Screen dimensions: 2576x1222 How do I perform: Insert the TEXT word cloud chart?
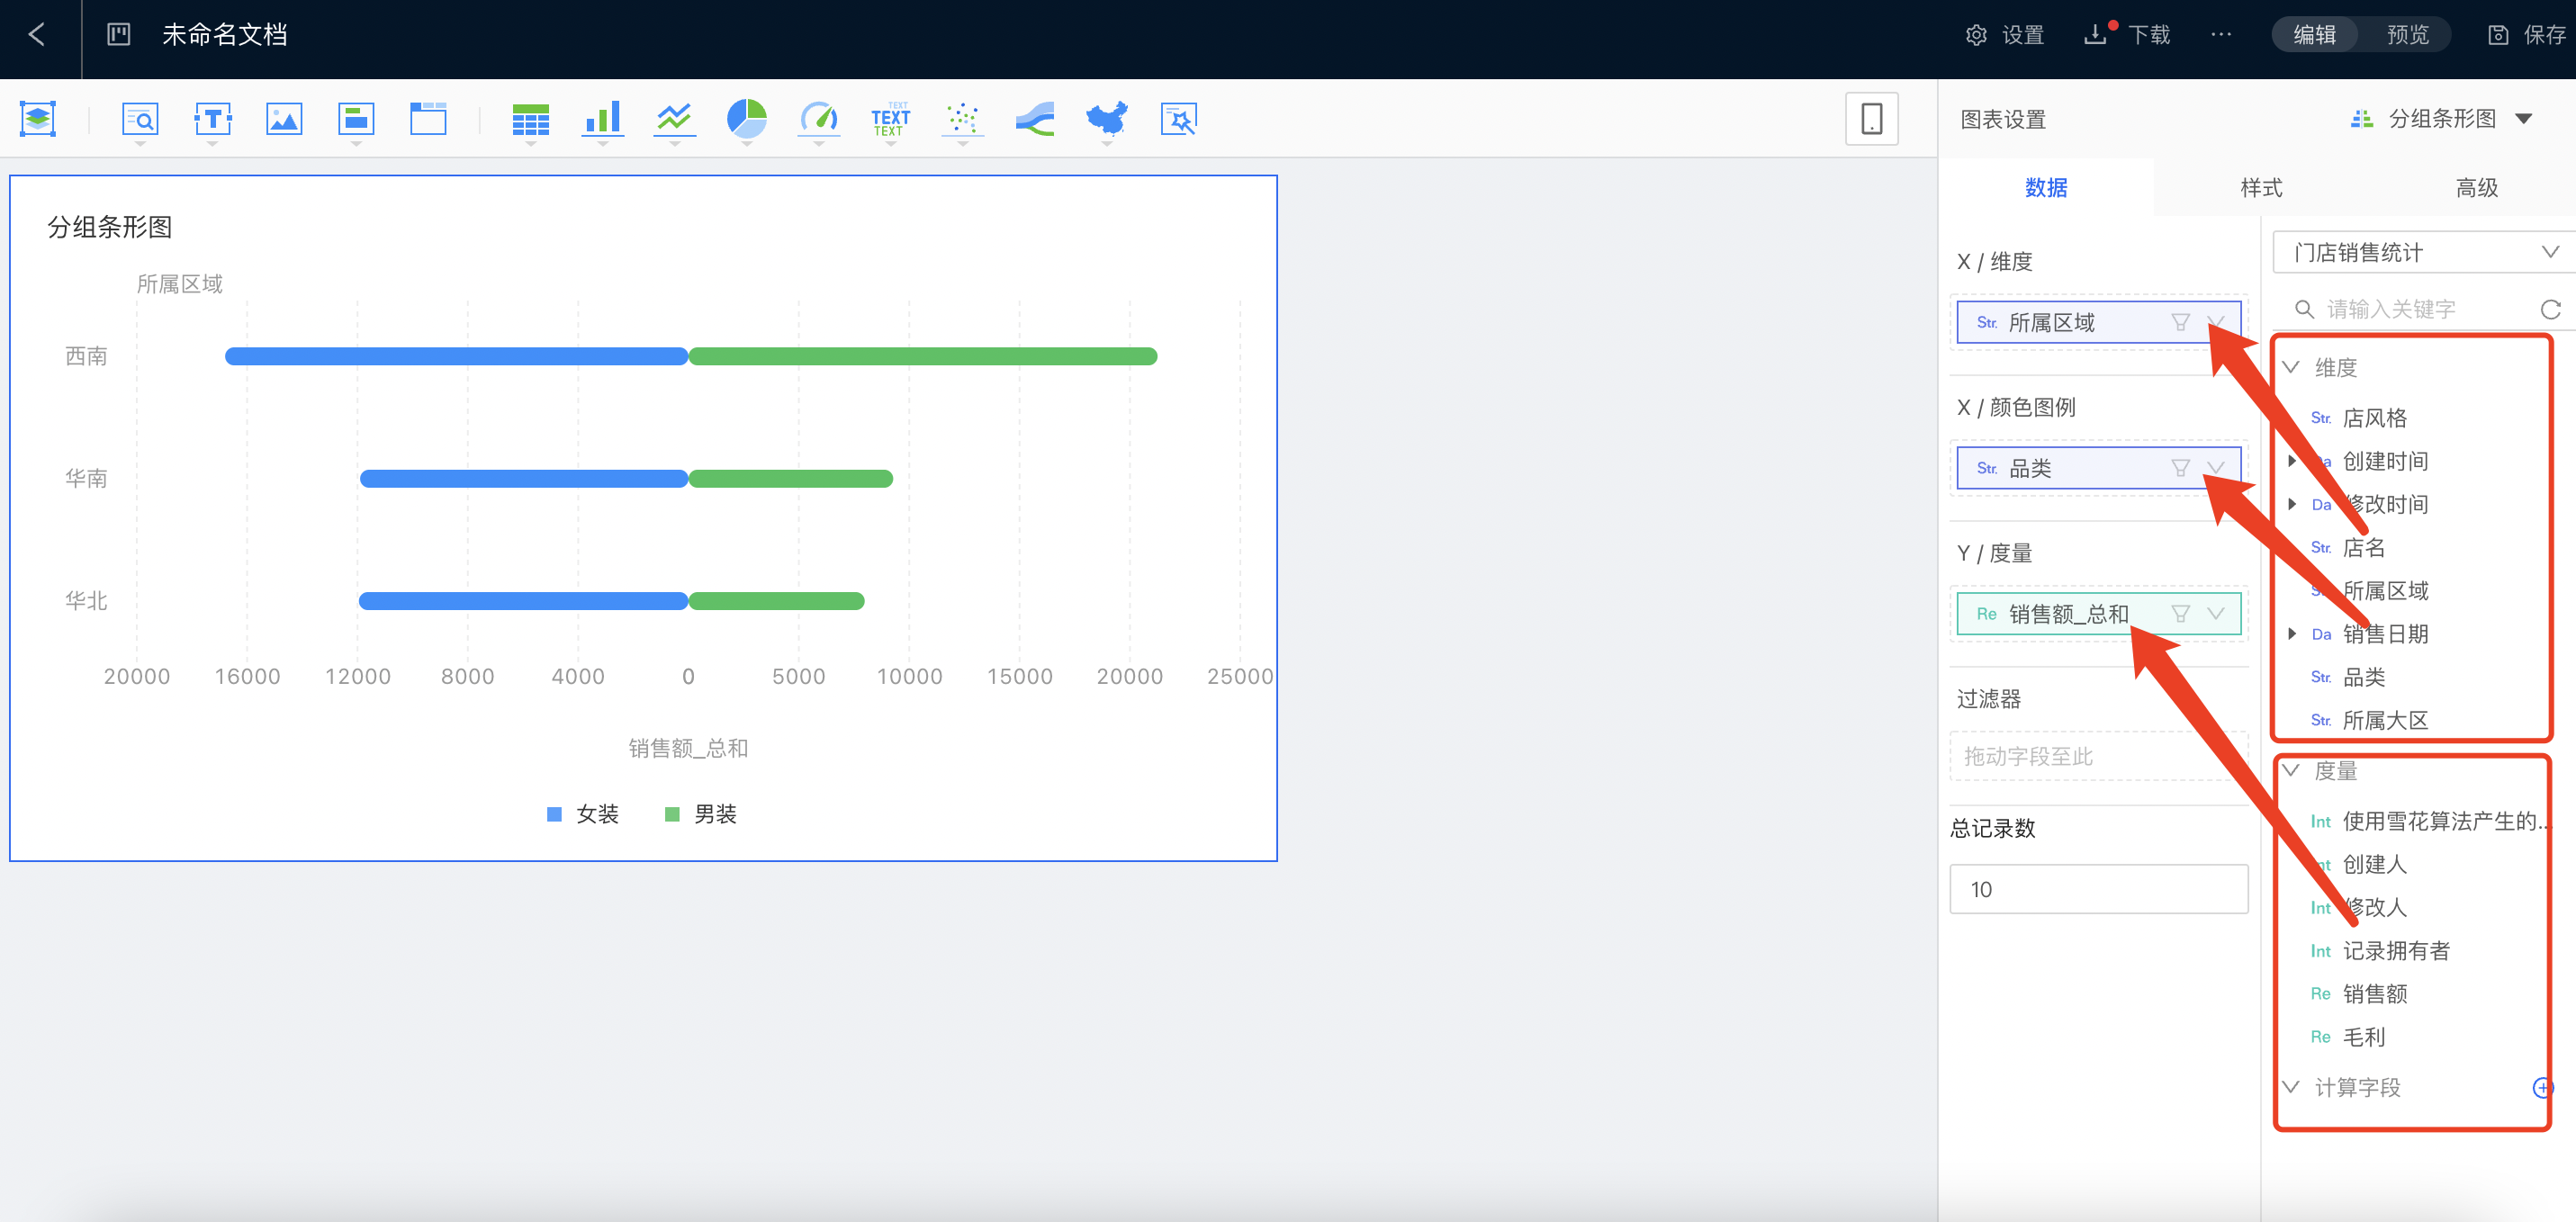tap(890, 119)
